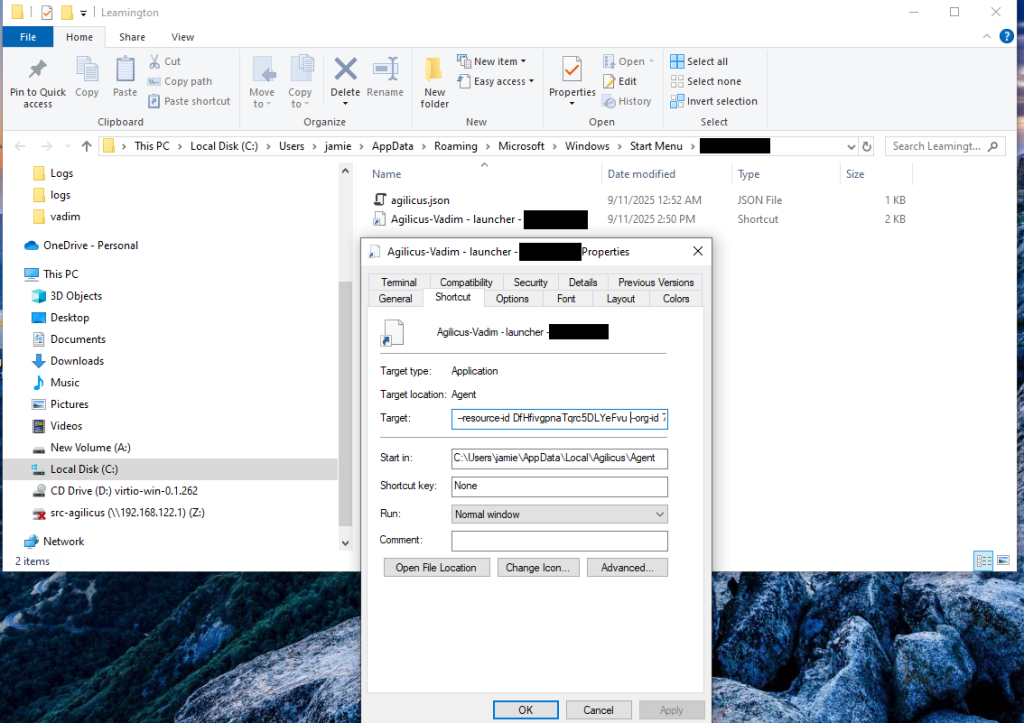Create a New folder
Screen dimensions: 1024x723
point(434,82)
